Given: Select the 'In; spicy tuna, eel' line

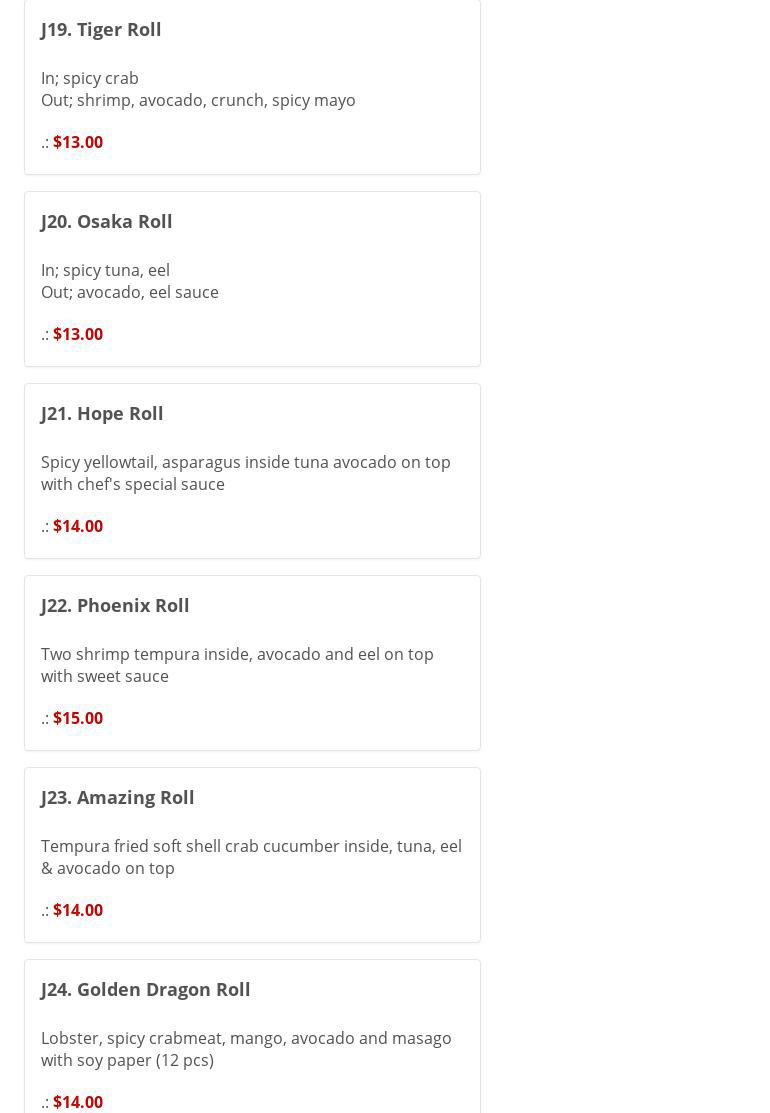Looking at the screenshot, I should tap(105, 270).
